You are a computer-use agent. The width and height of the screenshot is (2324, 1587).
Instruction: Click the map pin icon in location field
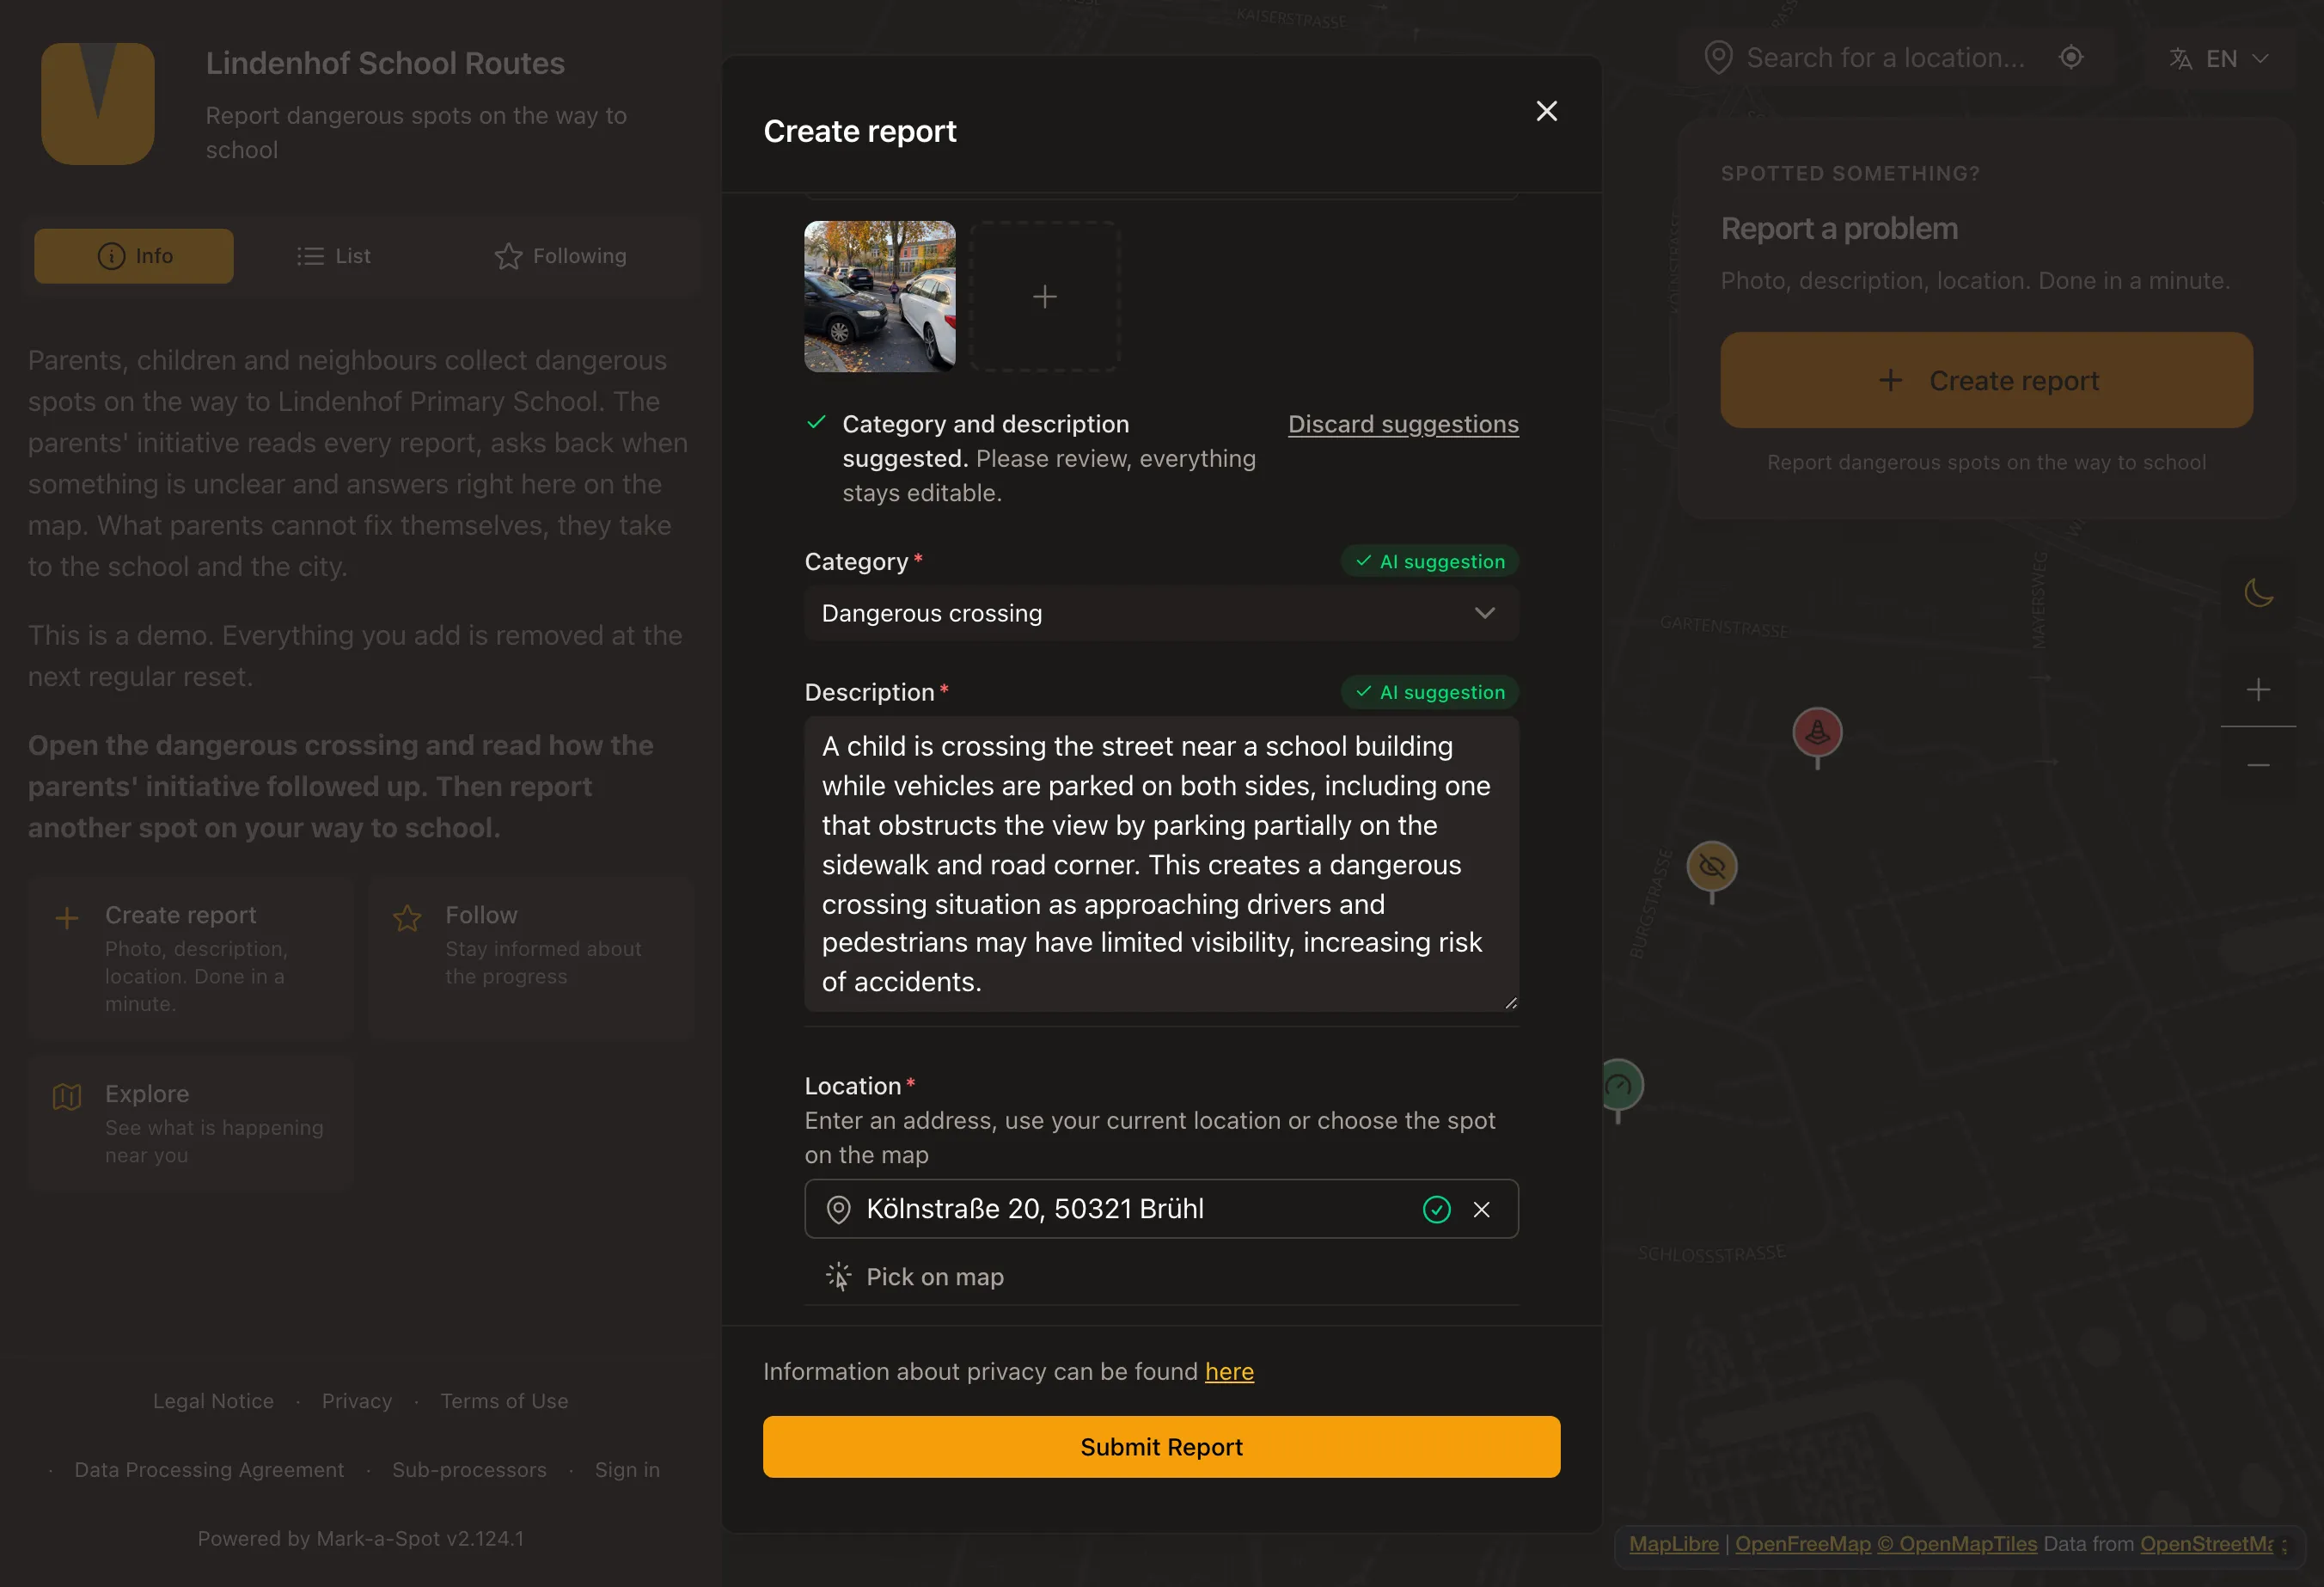coord(838,1210)
